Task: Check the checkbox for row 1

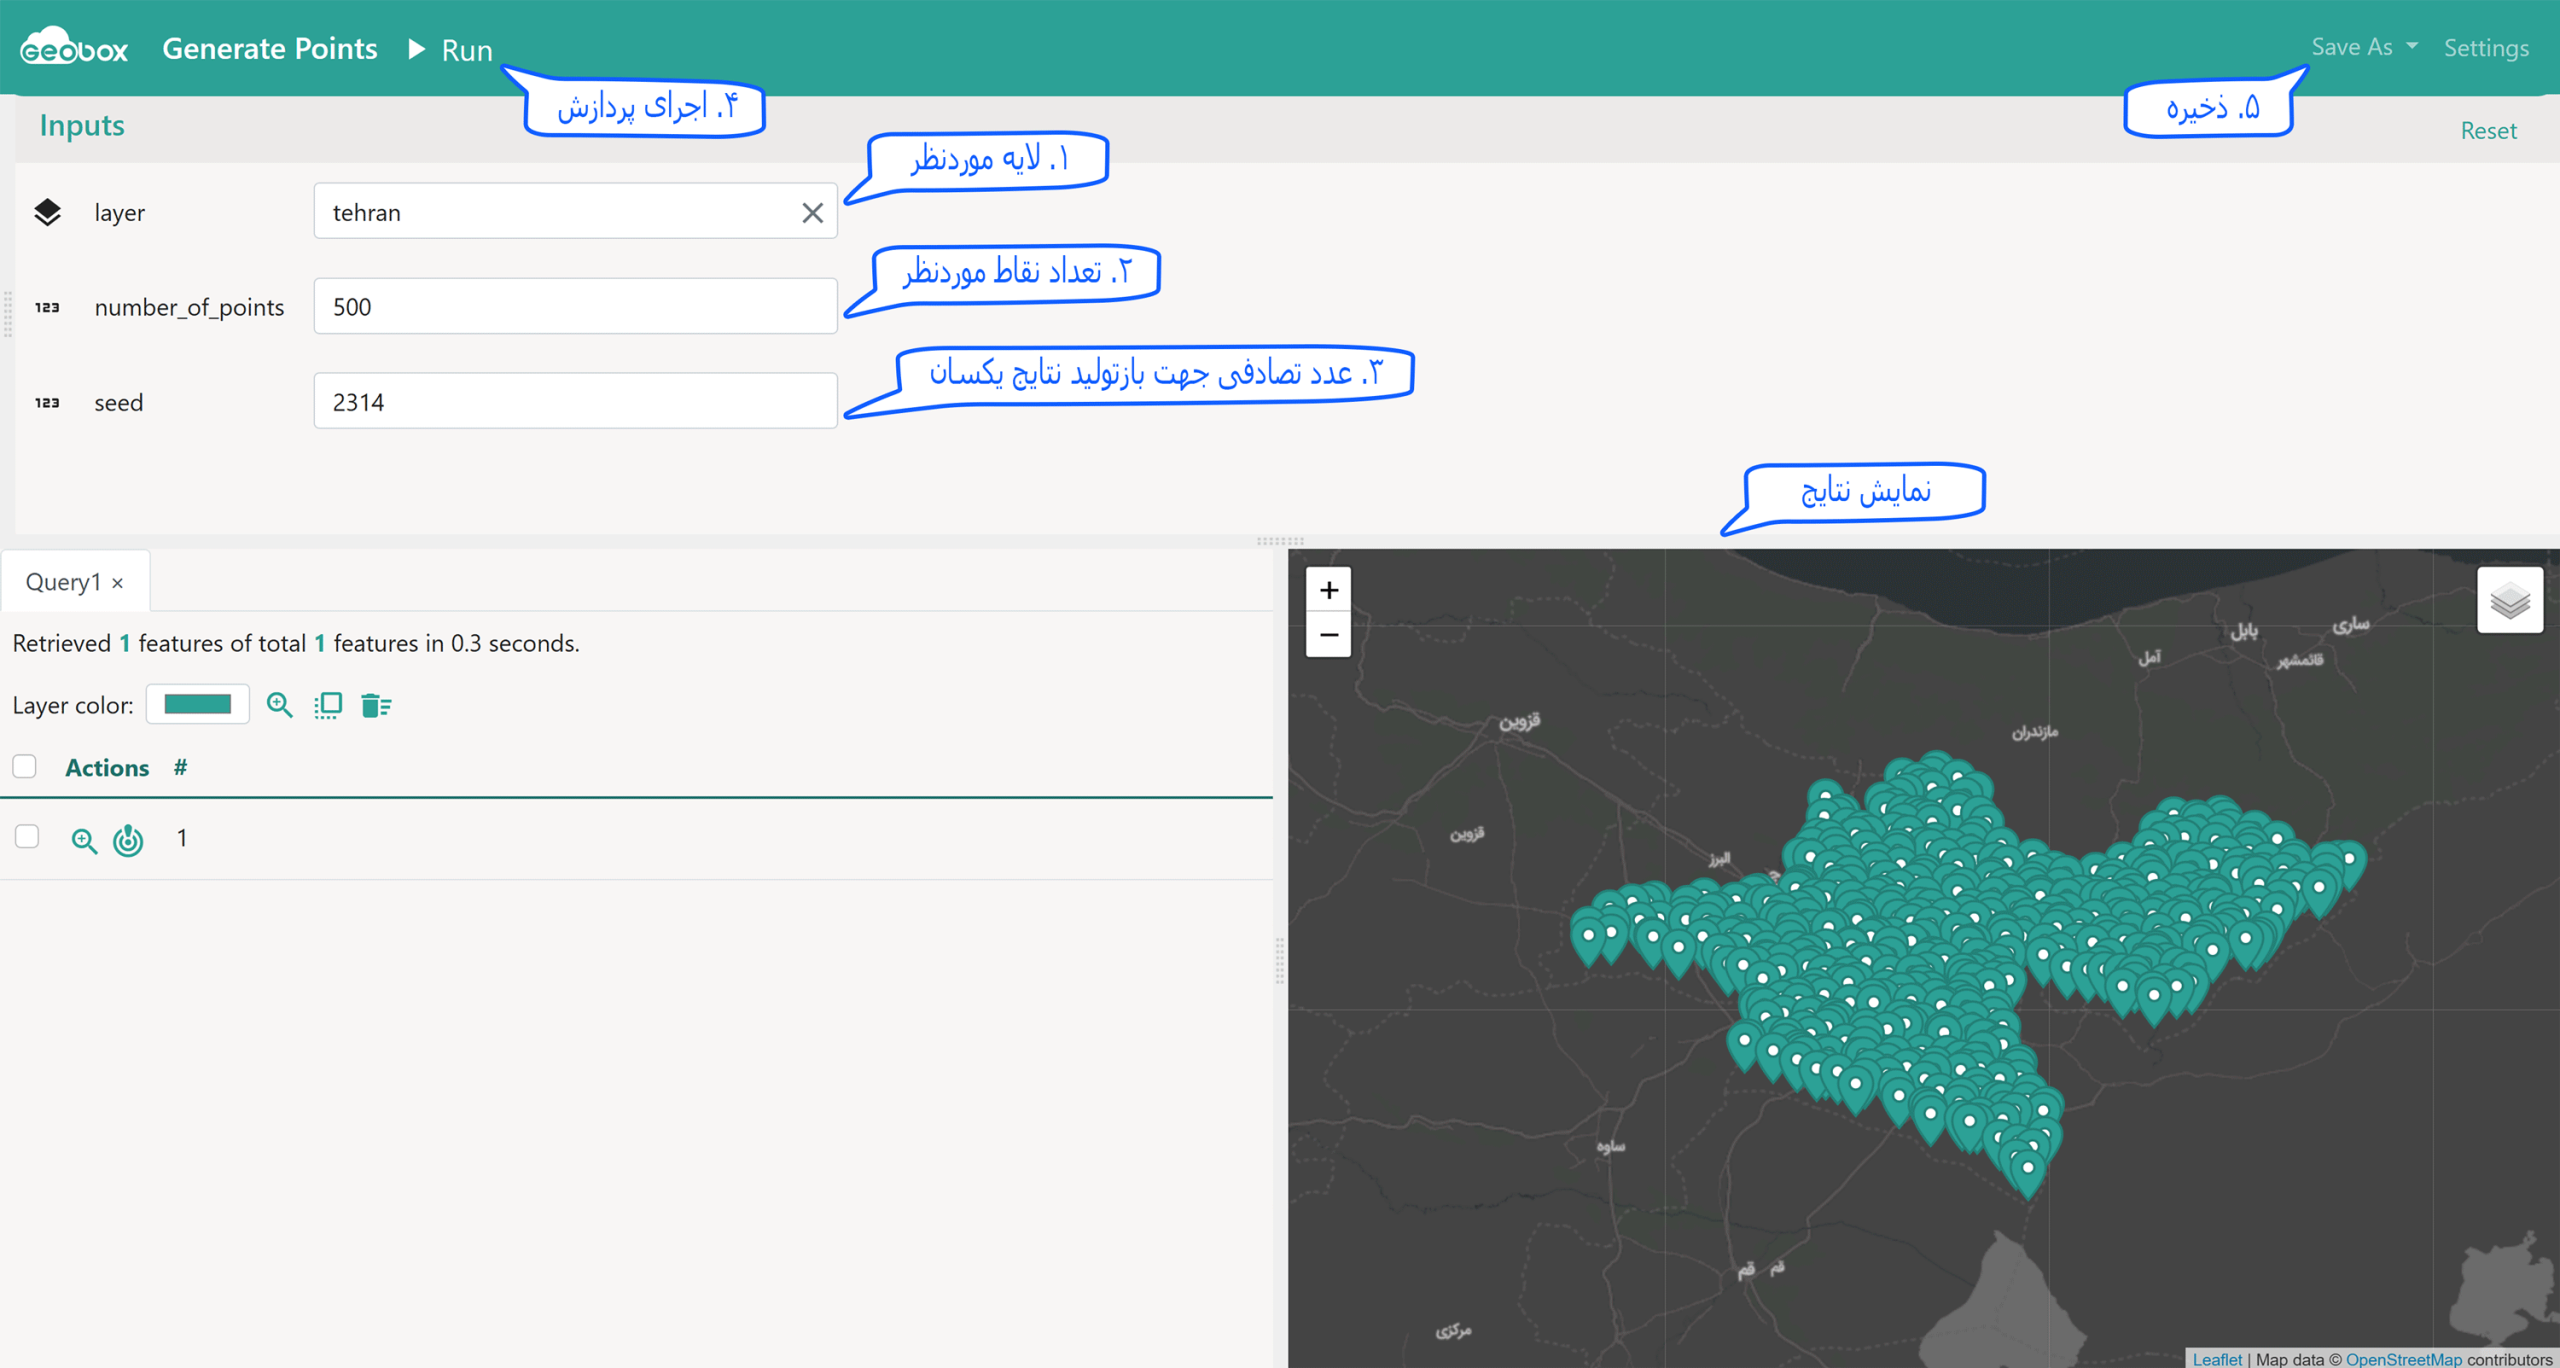Action: coord(27,836)
